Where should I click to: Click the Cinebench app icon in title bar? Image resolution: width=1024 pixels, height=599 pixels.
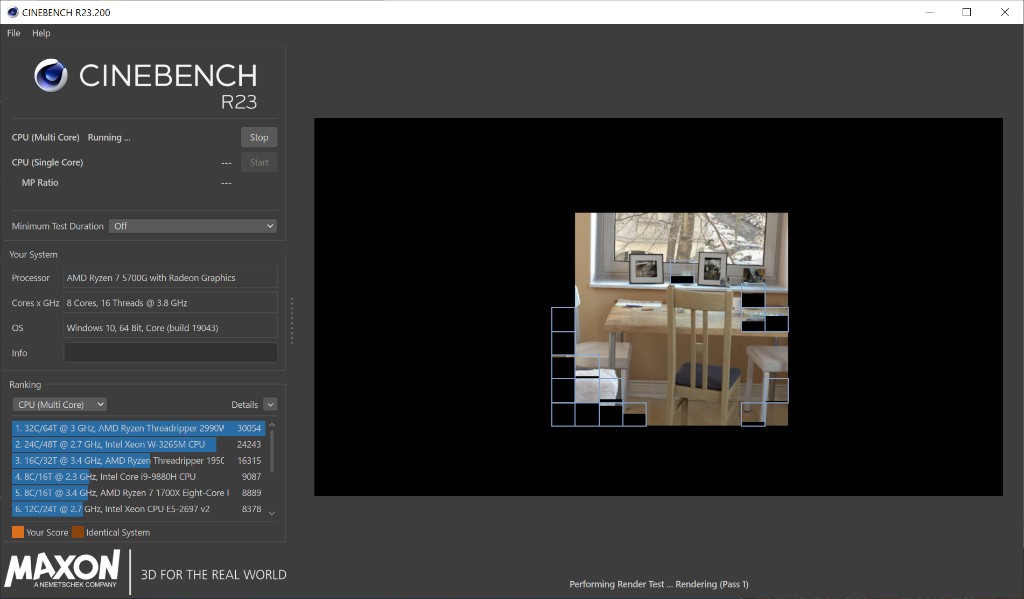[11, 12]
